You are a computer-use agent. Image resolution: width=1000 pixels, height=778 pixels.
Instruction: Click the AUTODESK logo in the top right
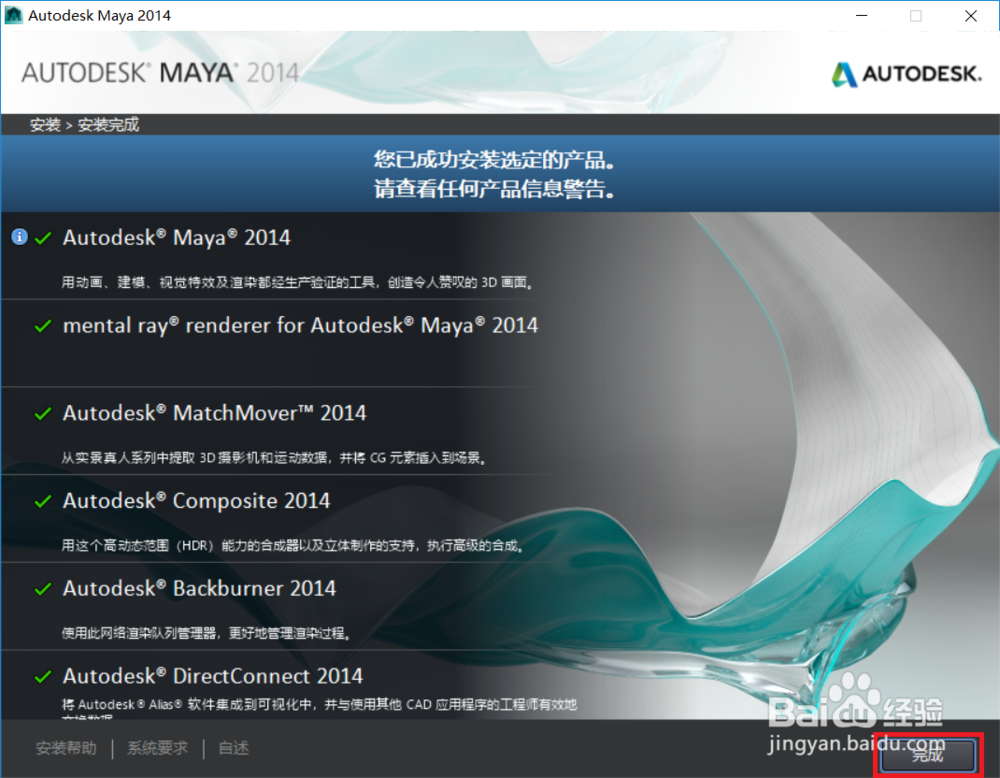906,74
